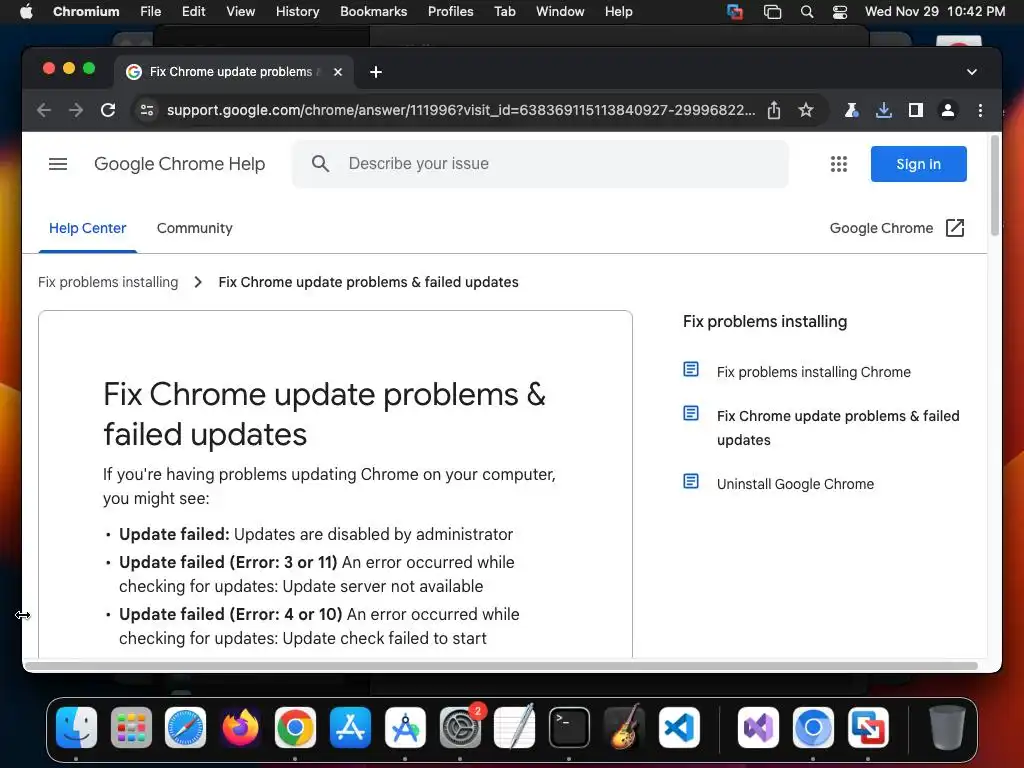
Task: Open the Tab menu
Action: [505, 12]
